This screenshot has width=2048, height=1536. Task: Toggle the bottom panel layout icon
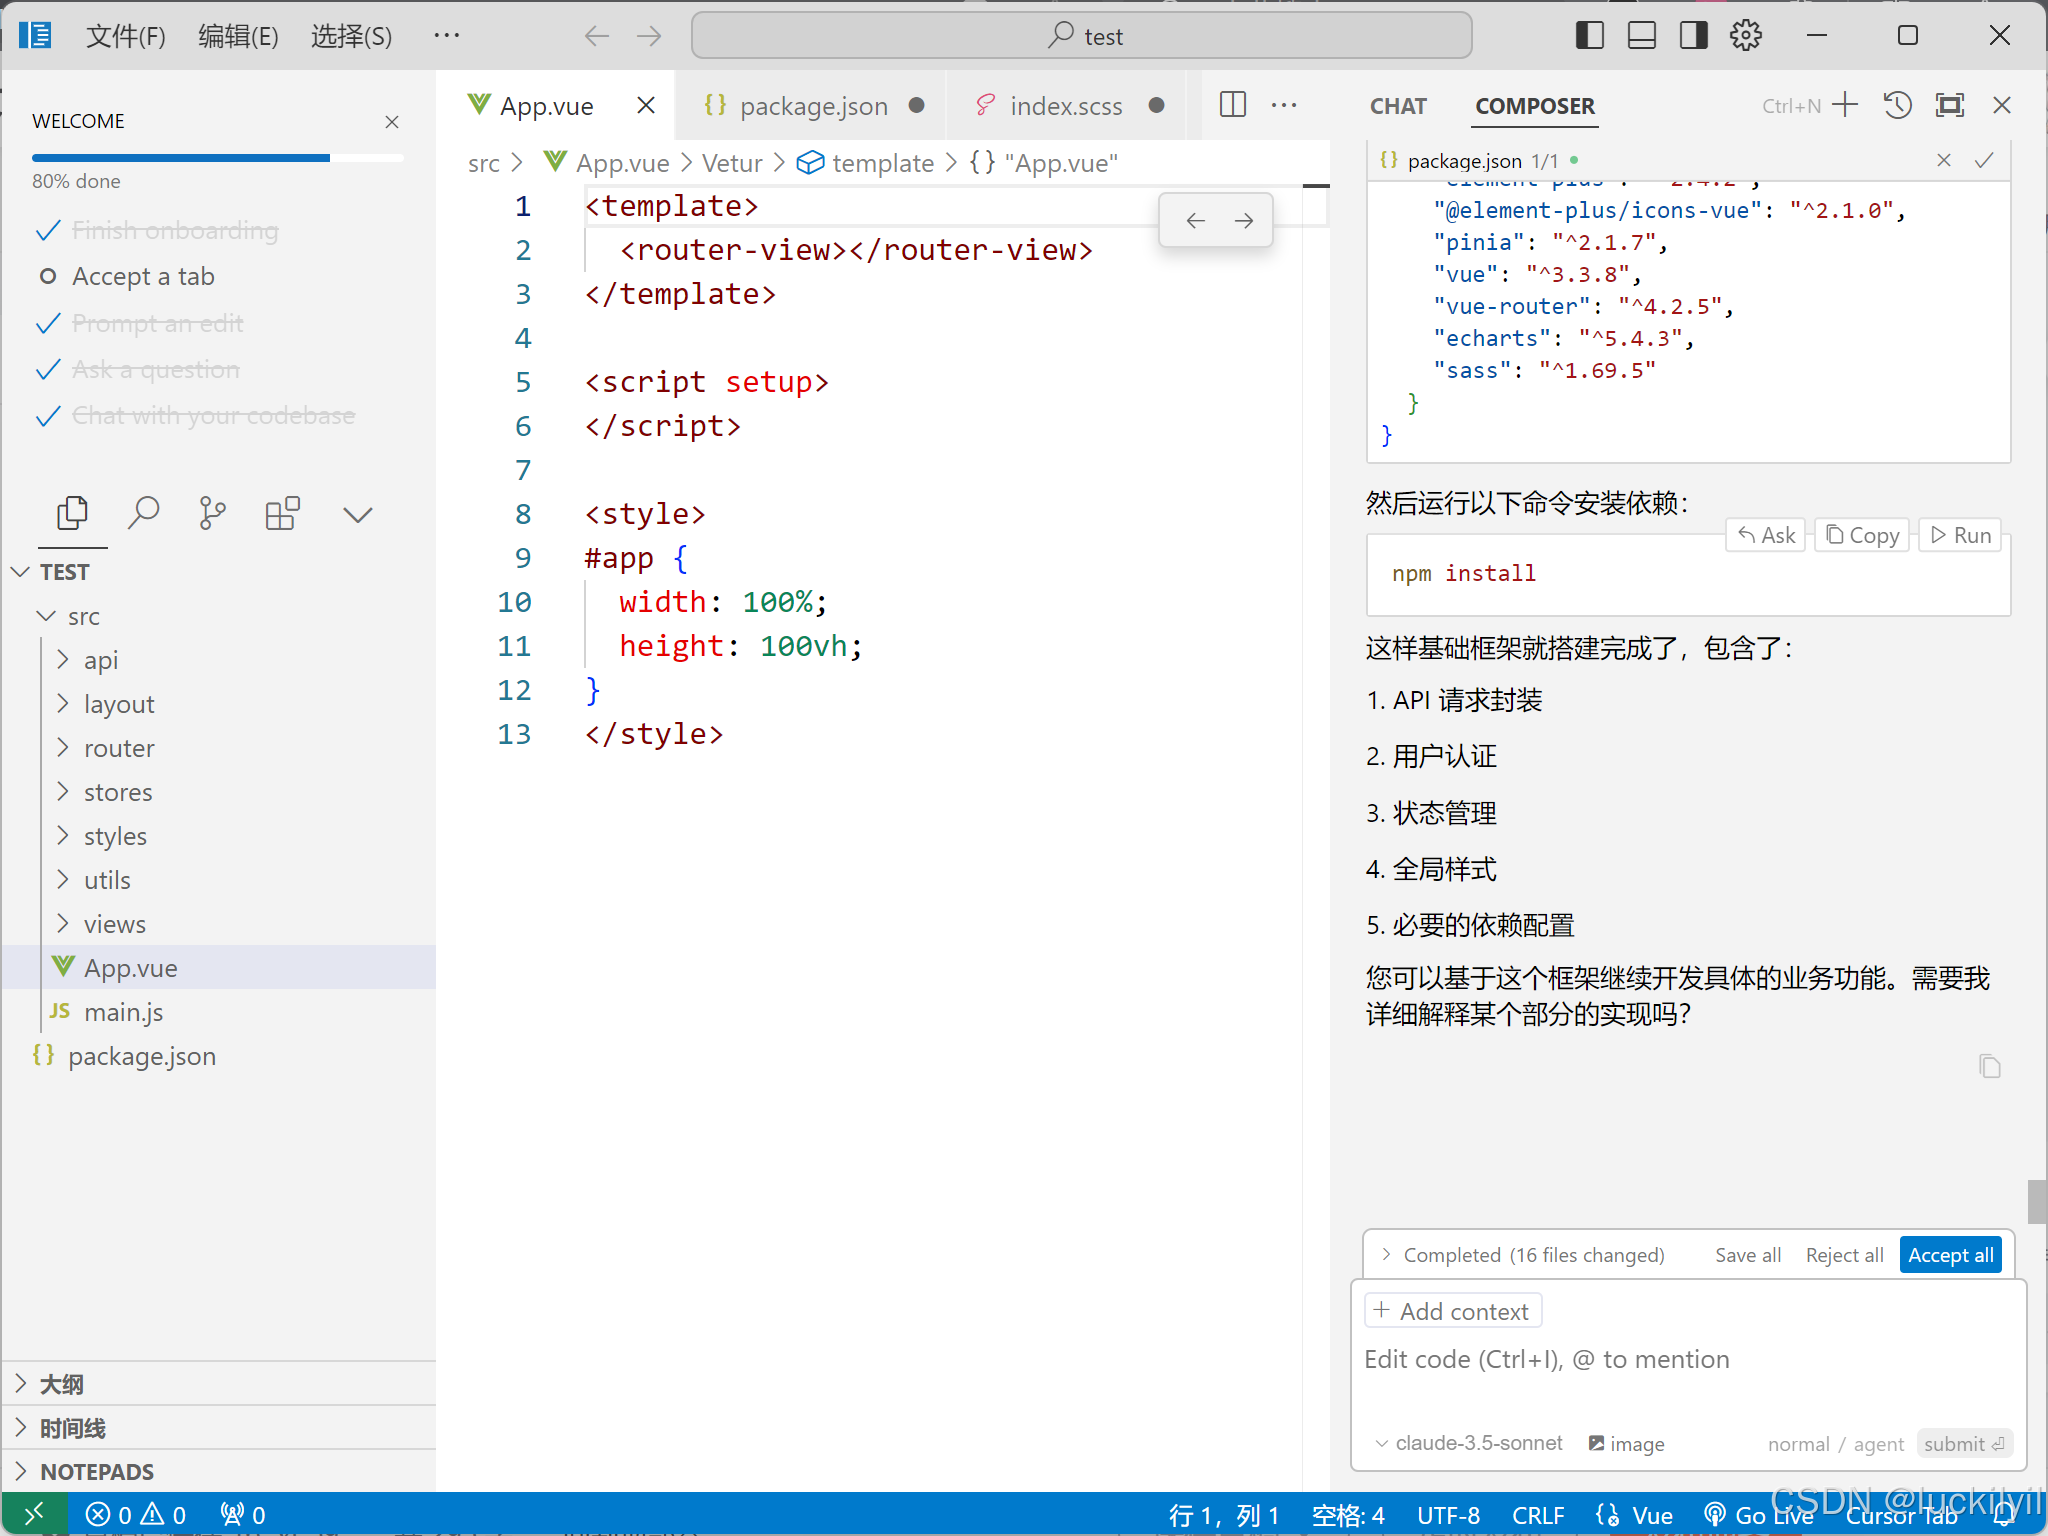pos(1641,36)
